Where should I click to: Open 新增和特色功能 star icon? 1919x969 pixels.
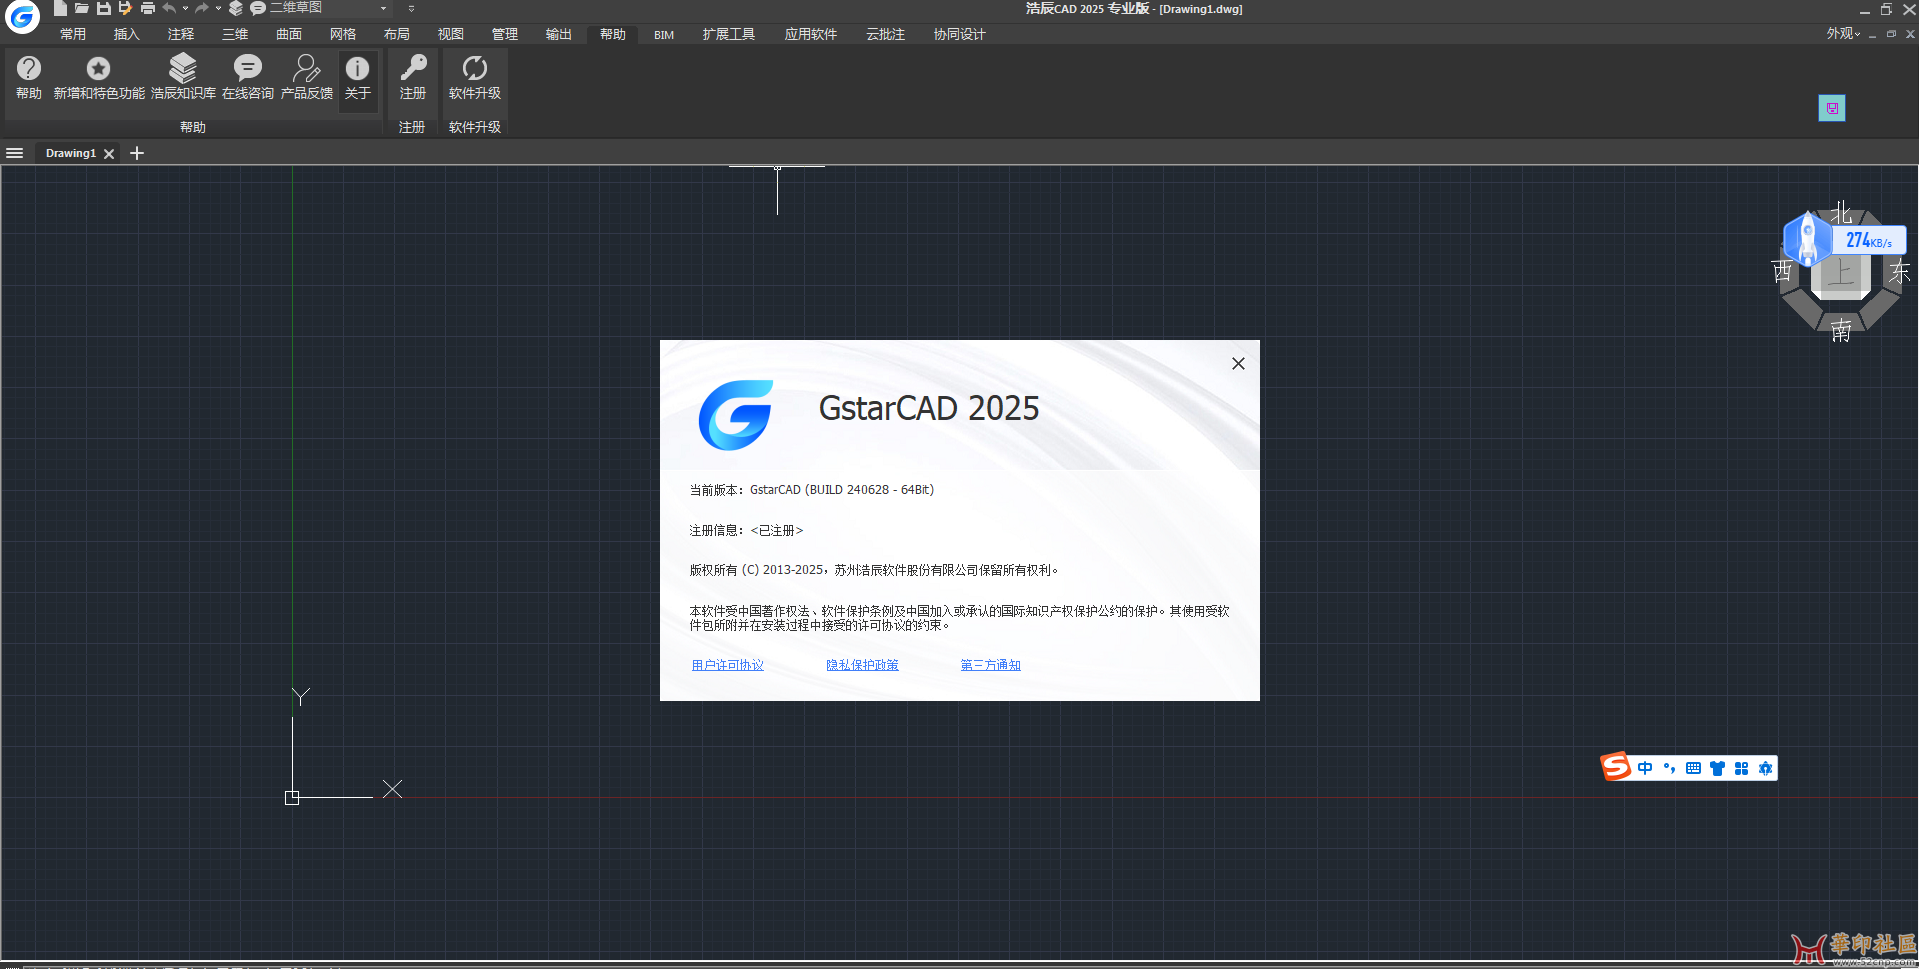(x=99, y=78)
